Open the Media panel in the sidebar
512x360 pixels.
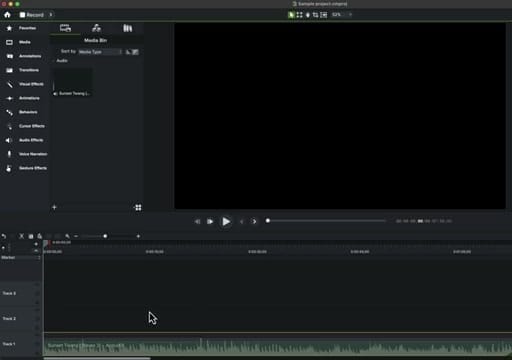pos(20,42)
